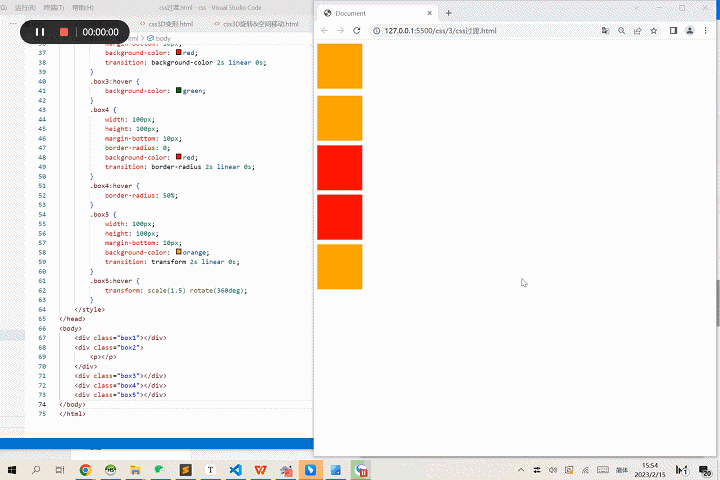
Task: Open red color swatch on line 48
Action: 179,157
